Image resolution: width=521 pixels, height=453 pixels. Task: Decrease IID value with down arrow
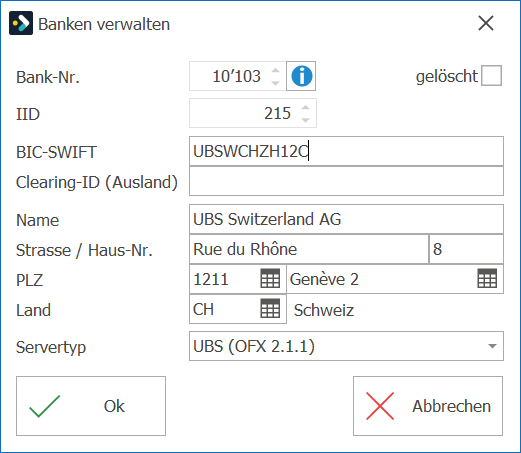point(305,120)
